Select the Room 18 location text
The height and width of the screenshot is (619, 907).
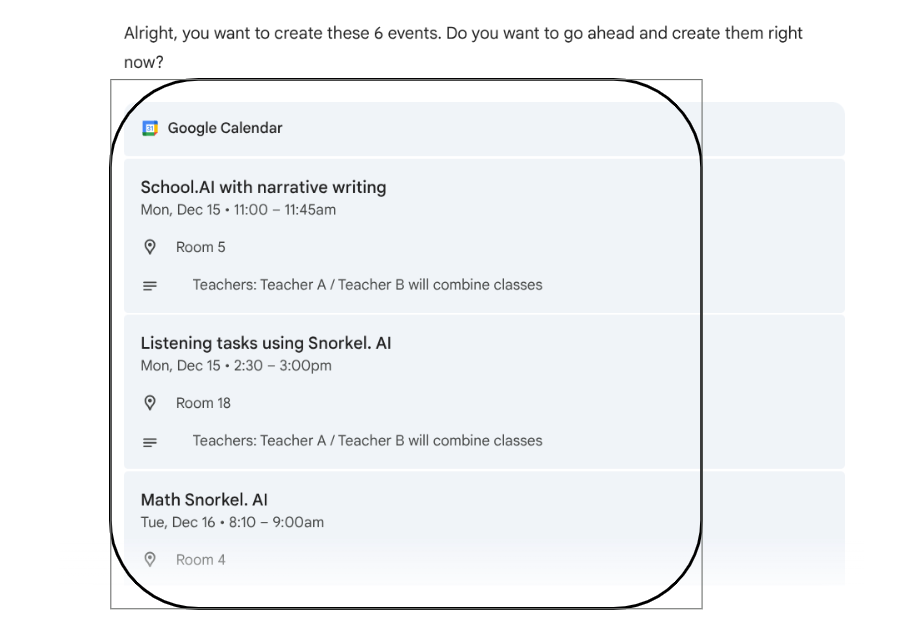(203, 403)
